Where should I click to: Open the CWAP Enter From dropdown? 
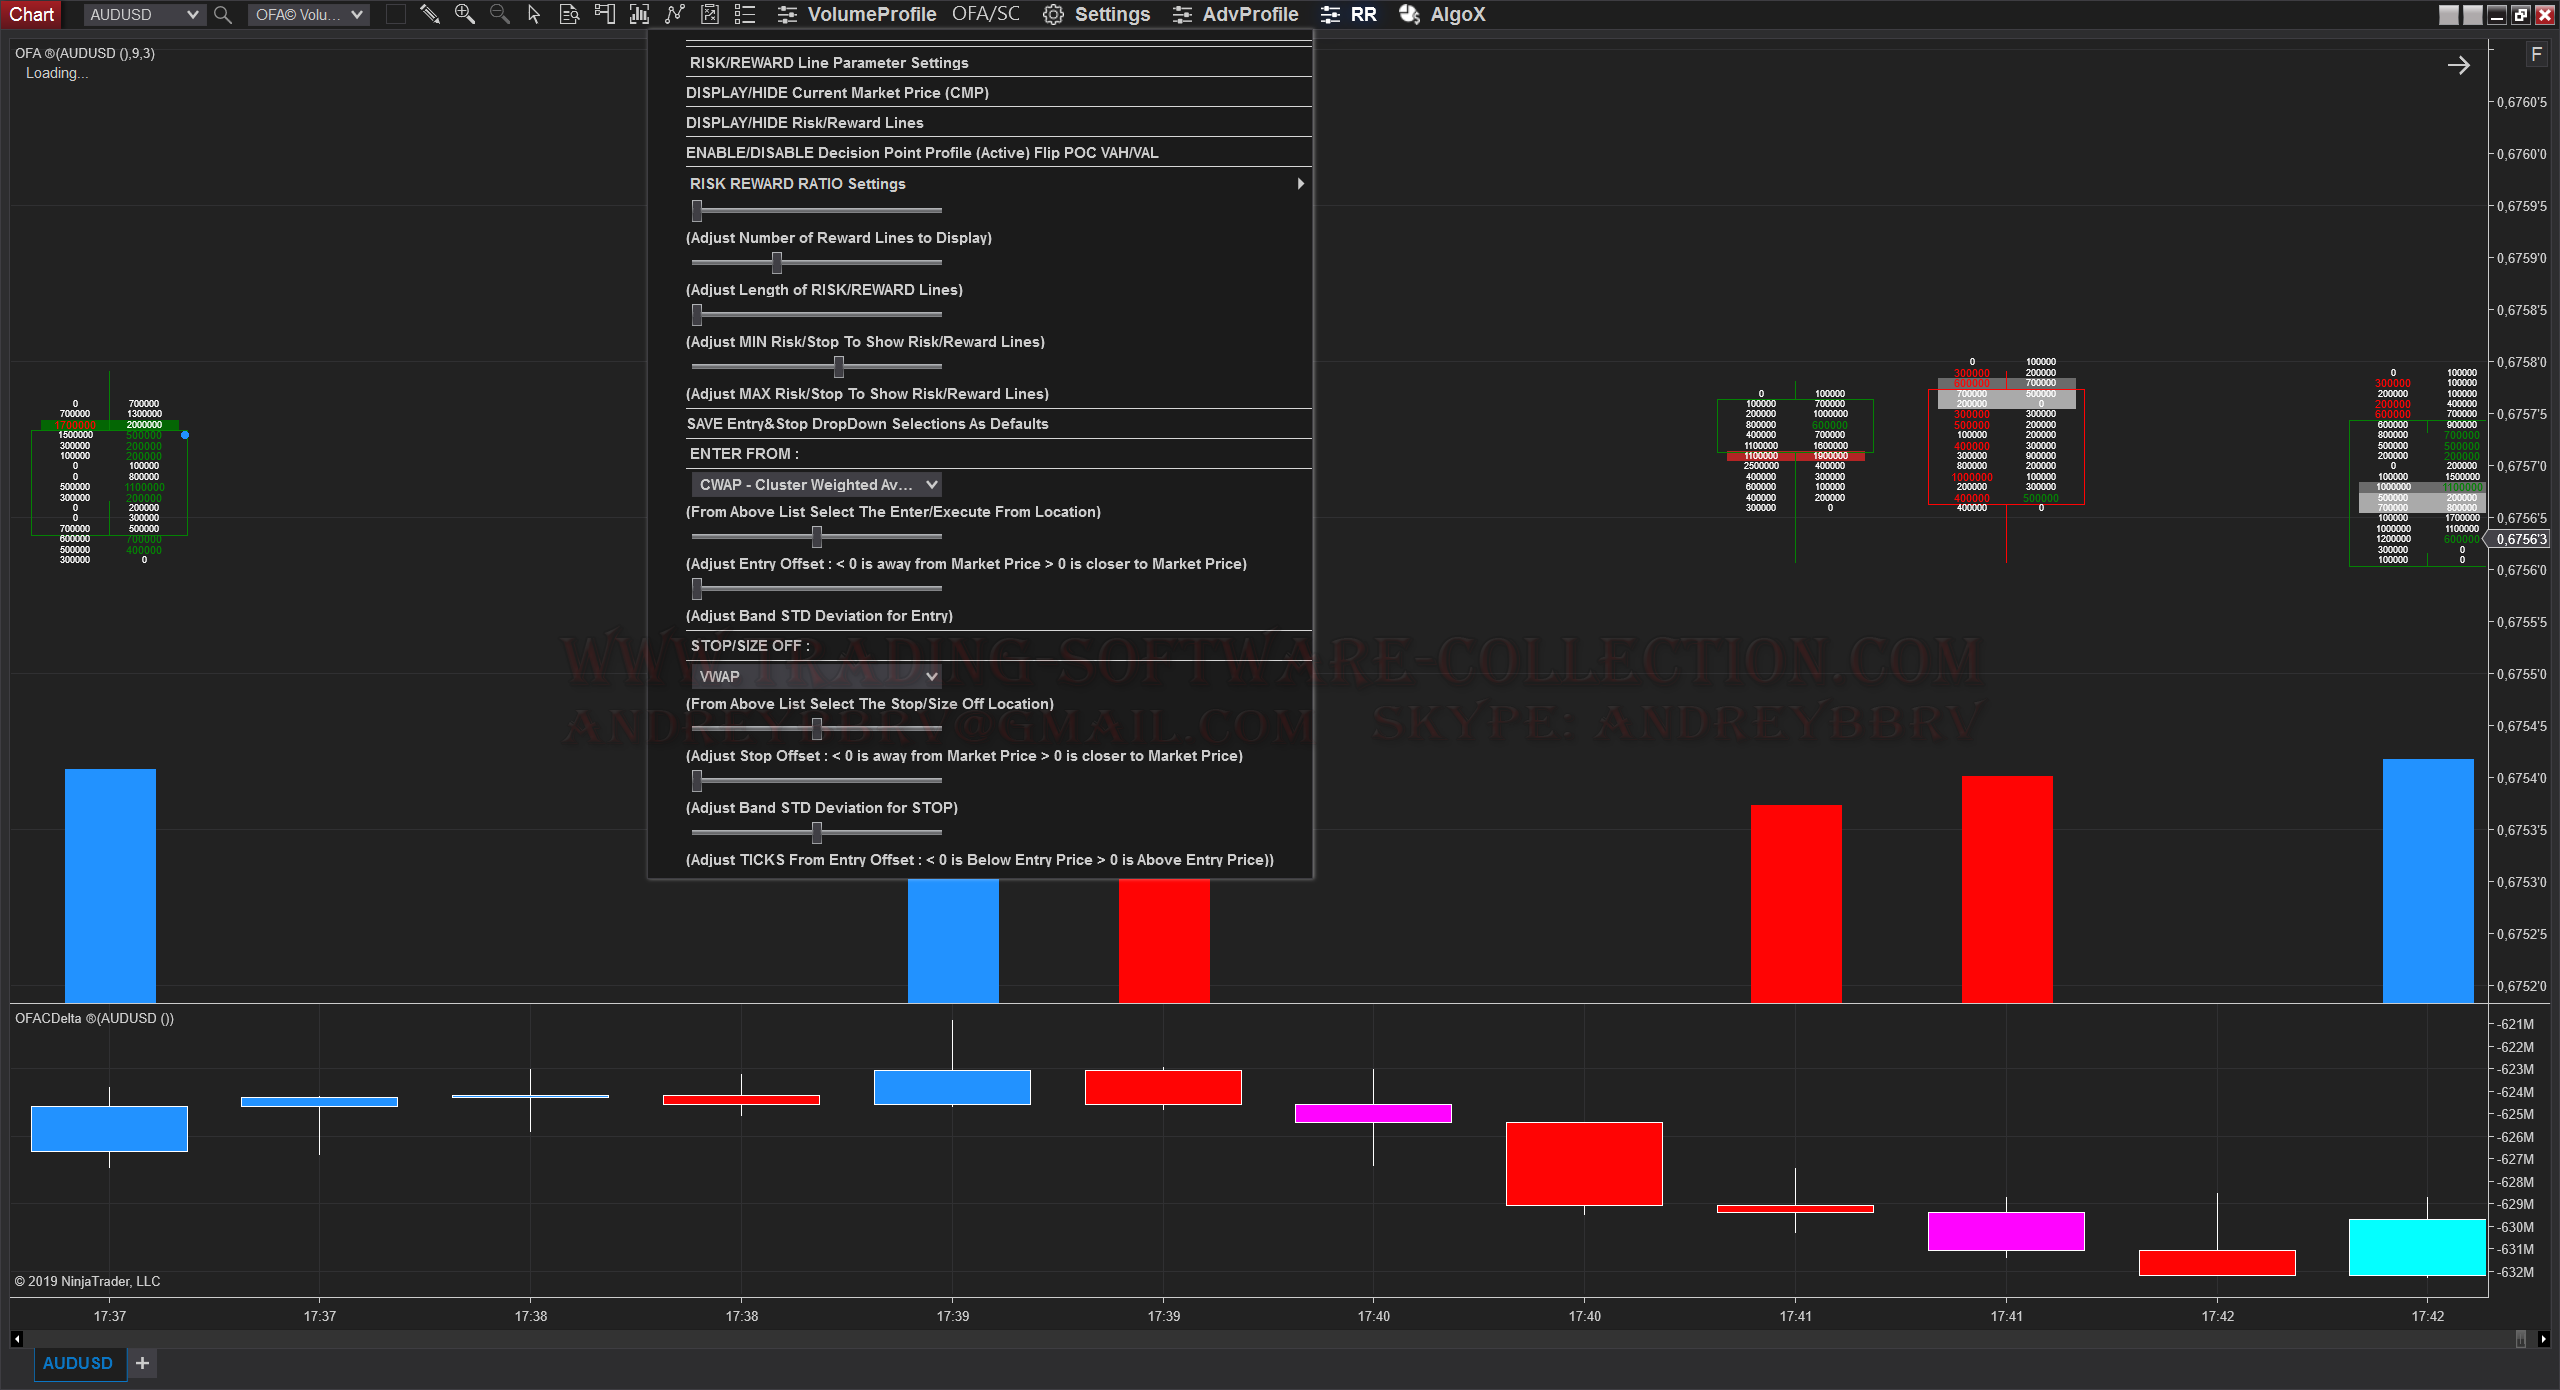pyautogui.click(x=817, y=484)
